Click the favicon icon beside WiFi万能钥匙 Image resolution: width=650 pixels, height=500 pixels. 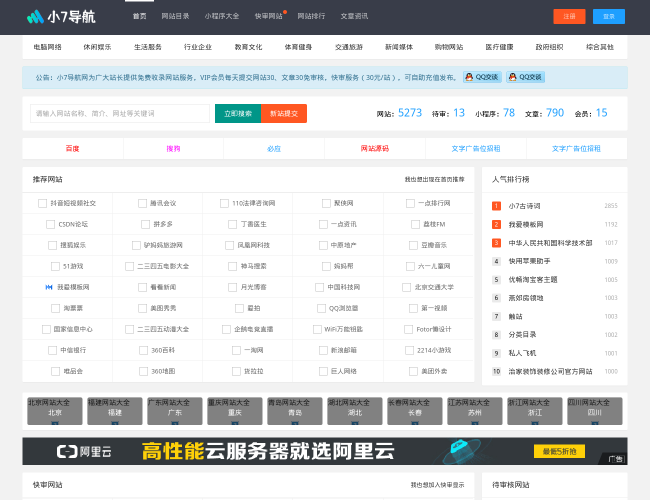pos(317,329)
